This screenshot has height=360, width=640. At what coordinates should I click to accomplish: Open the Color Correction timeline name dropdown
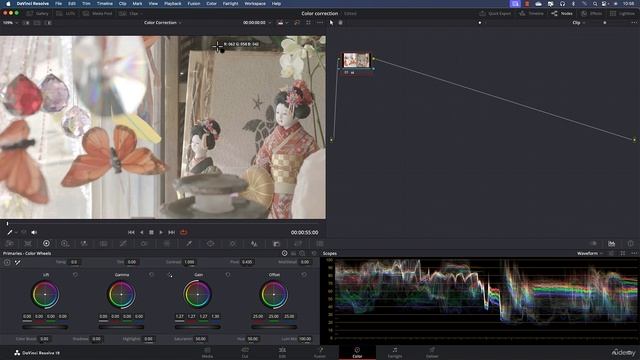pos(162,23)
